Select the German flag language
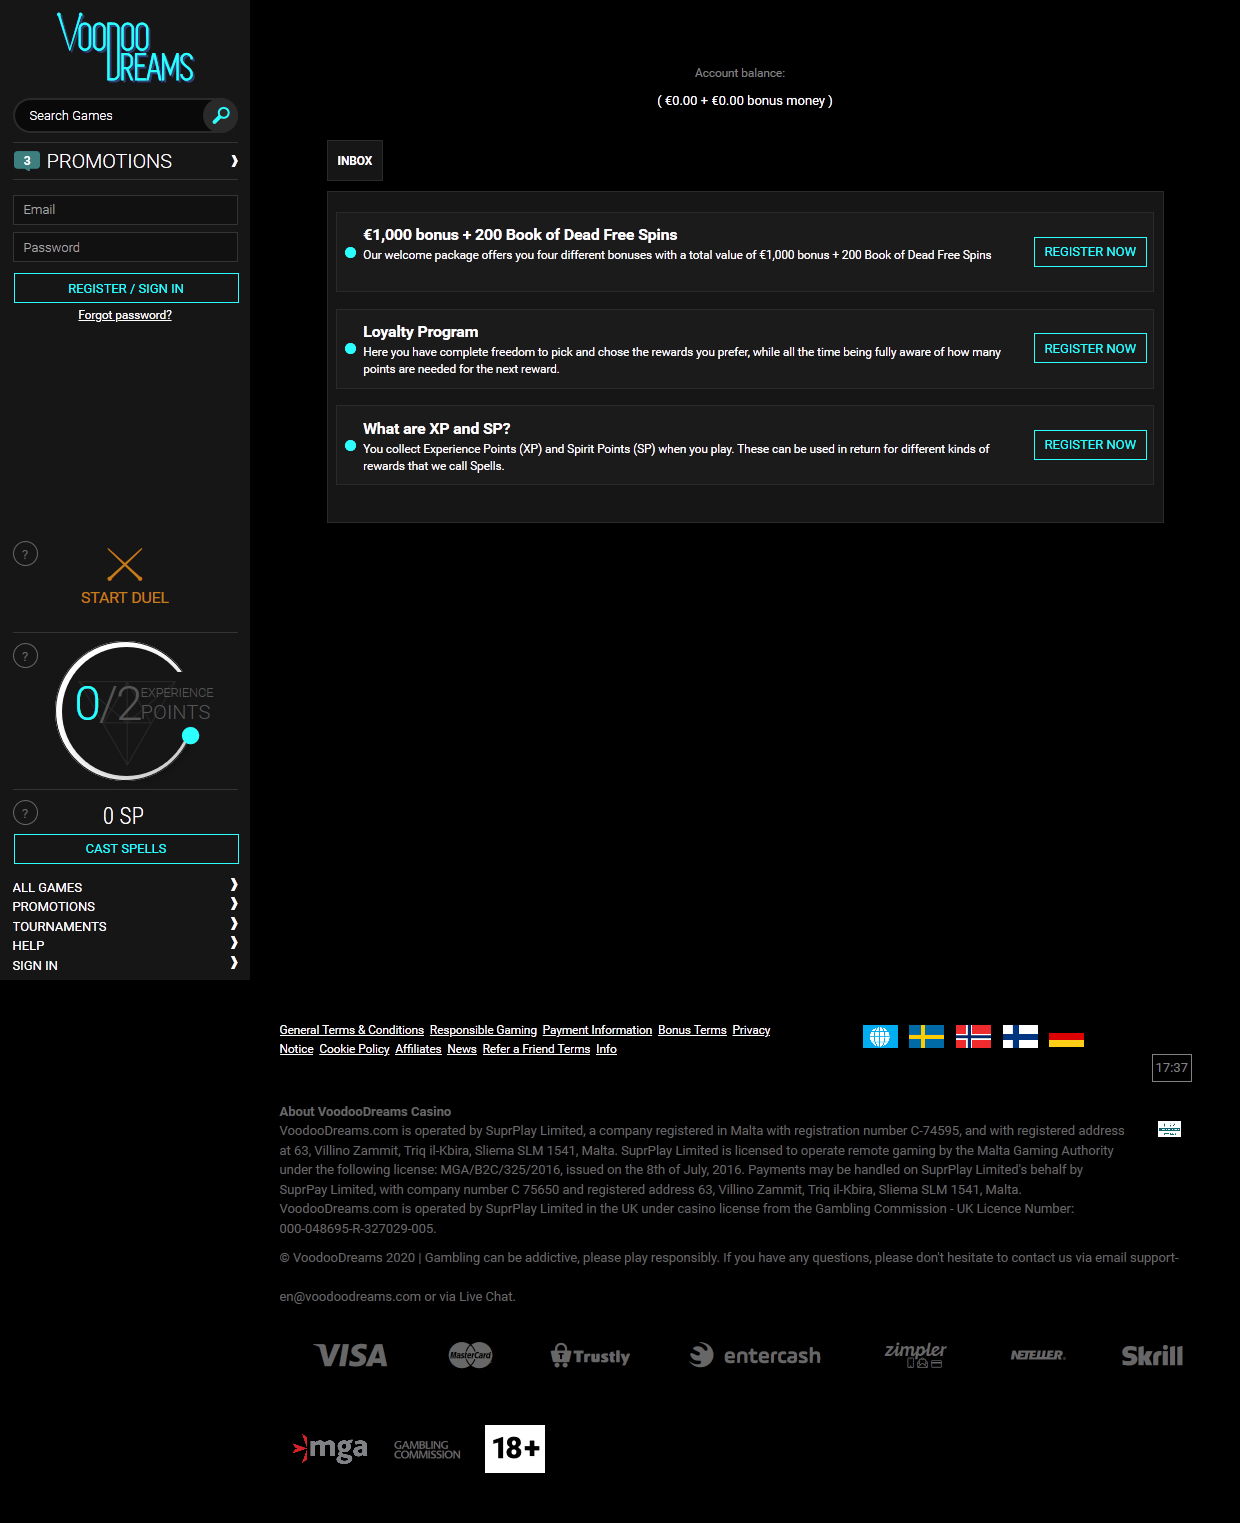The height and width of the screenshot is (1523, 1240). click(x=1066, y=1037)
